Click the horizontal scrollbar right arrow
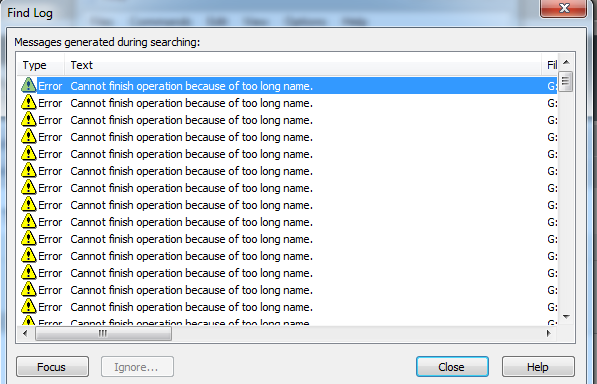The width and height of the screenshot is (597, 384). point(549,334)
